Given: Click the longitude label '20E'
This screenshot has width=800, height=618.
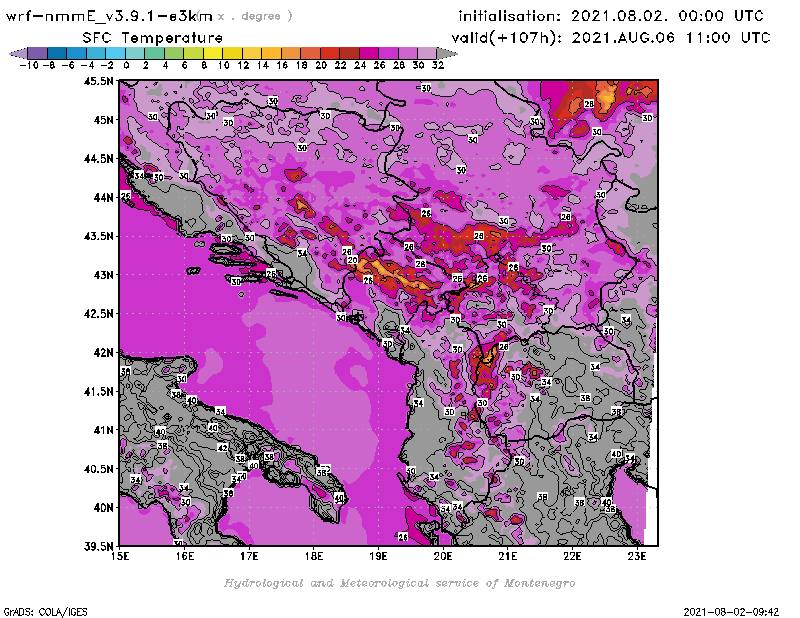Looking at the screenshot, I should [443, 556].
